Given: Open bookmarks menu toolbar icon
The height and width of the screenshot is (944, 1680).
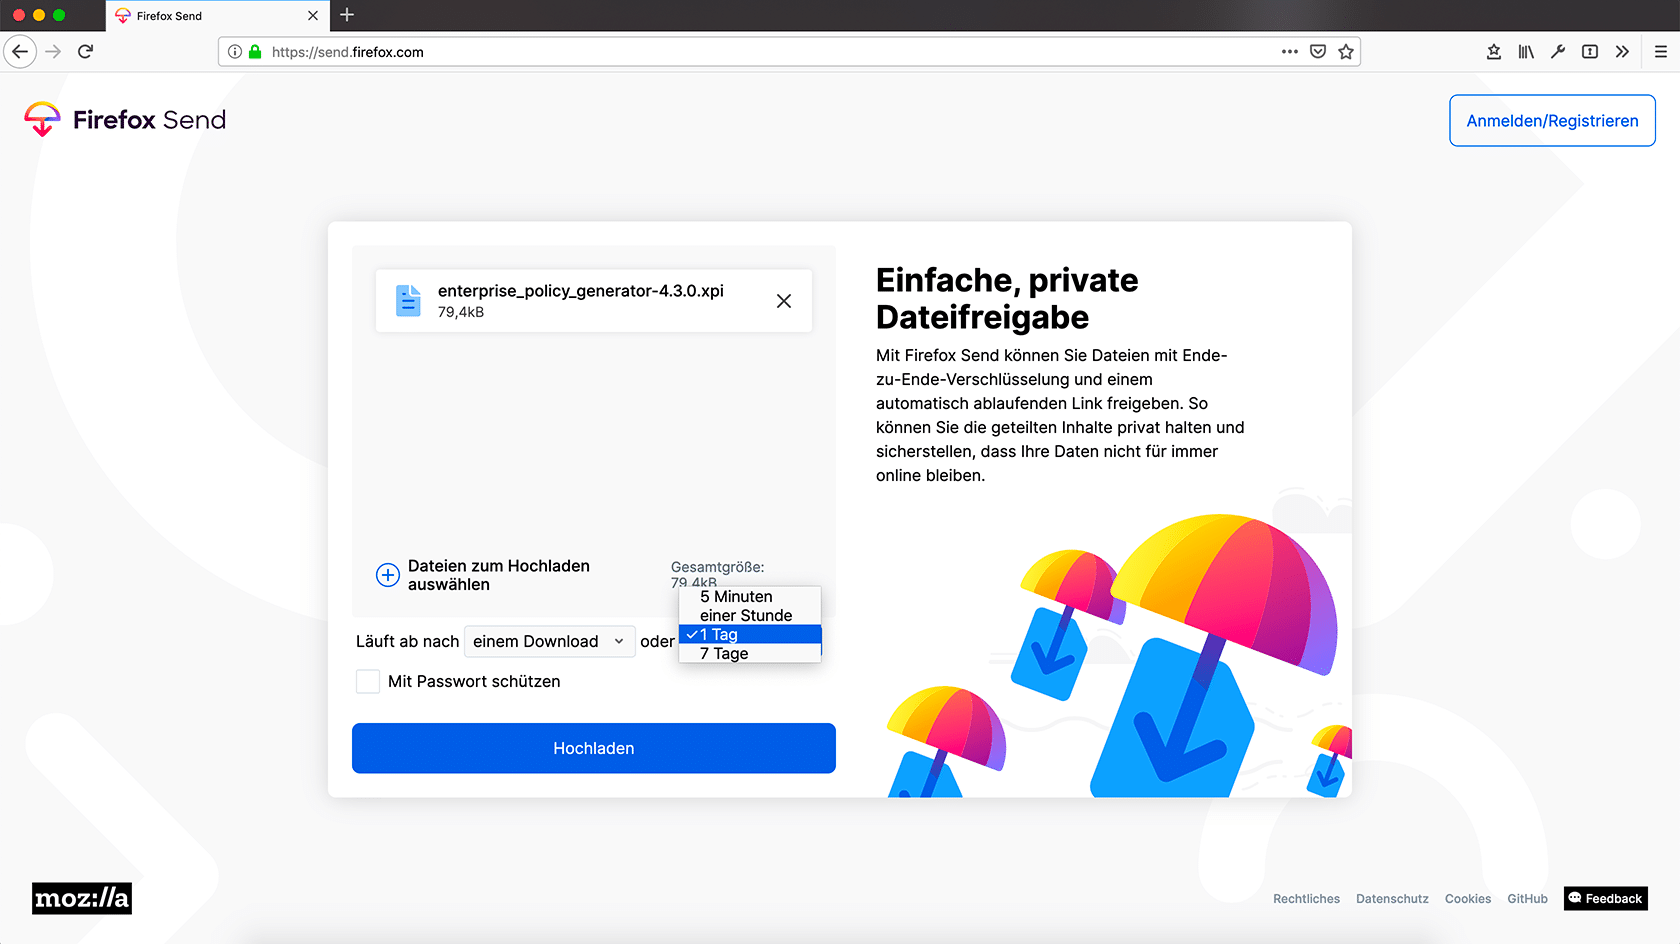Looking at the screenshot, I should pyautogui.click(x=1494, y=52).
